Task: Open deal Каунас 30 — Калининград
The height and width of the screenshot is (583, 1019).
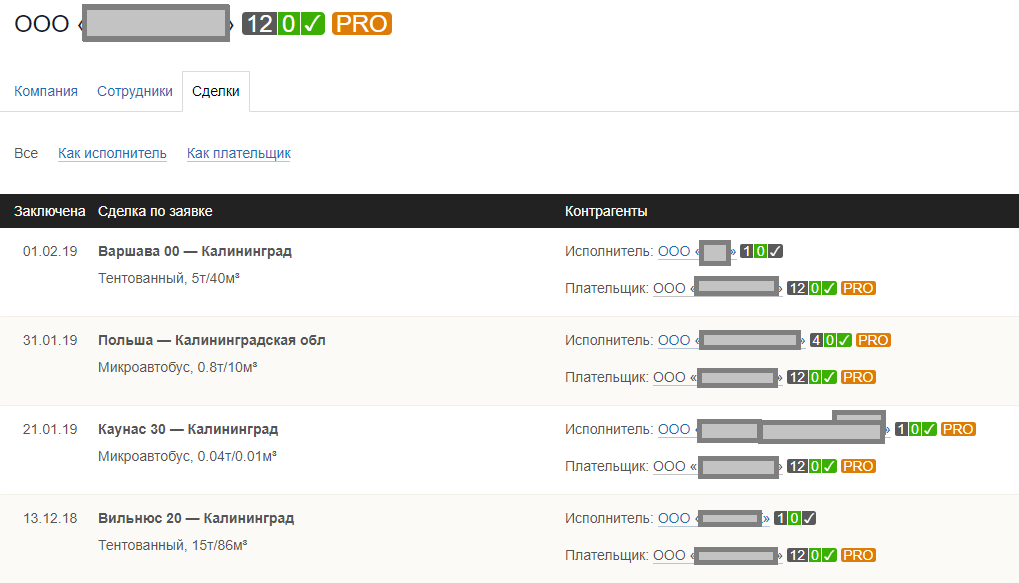Action: pyautogui.click(x=188, y=429)
